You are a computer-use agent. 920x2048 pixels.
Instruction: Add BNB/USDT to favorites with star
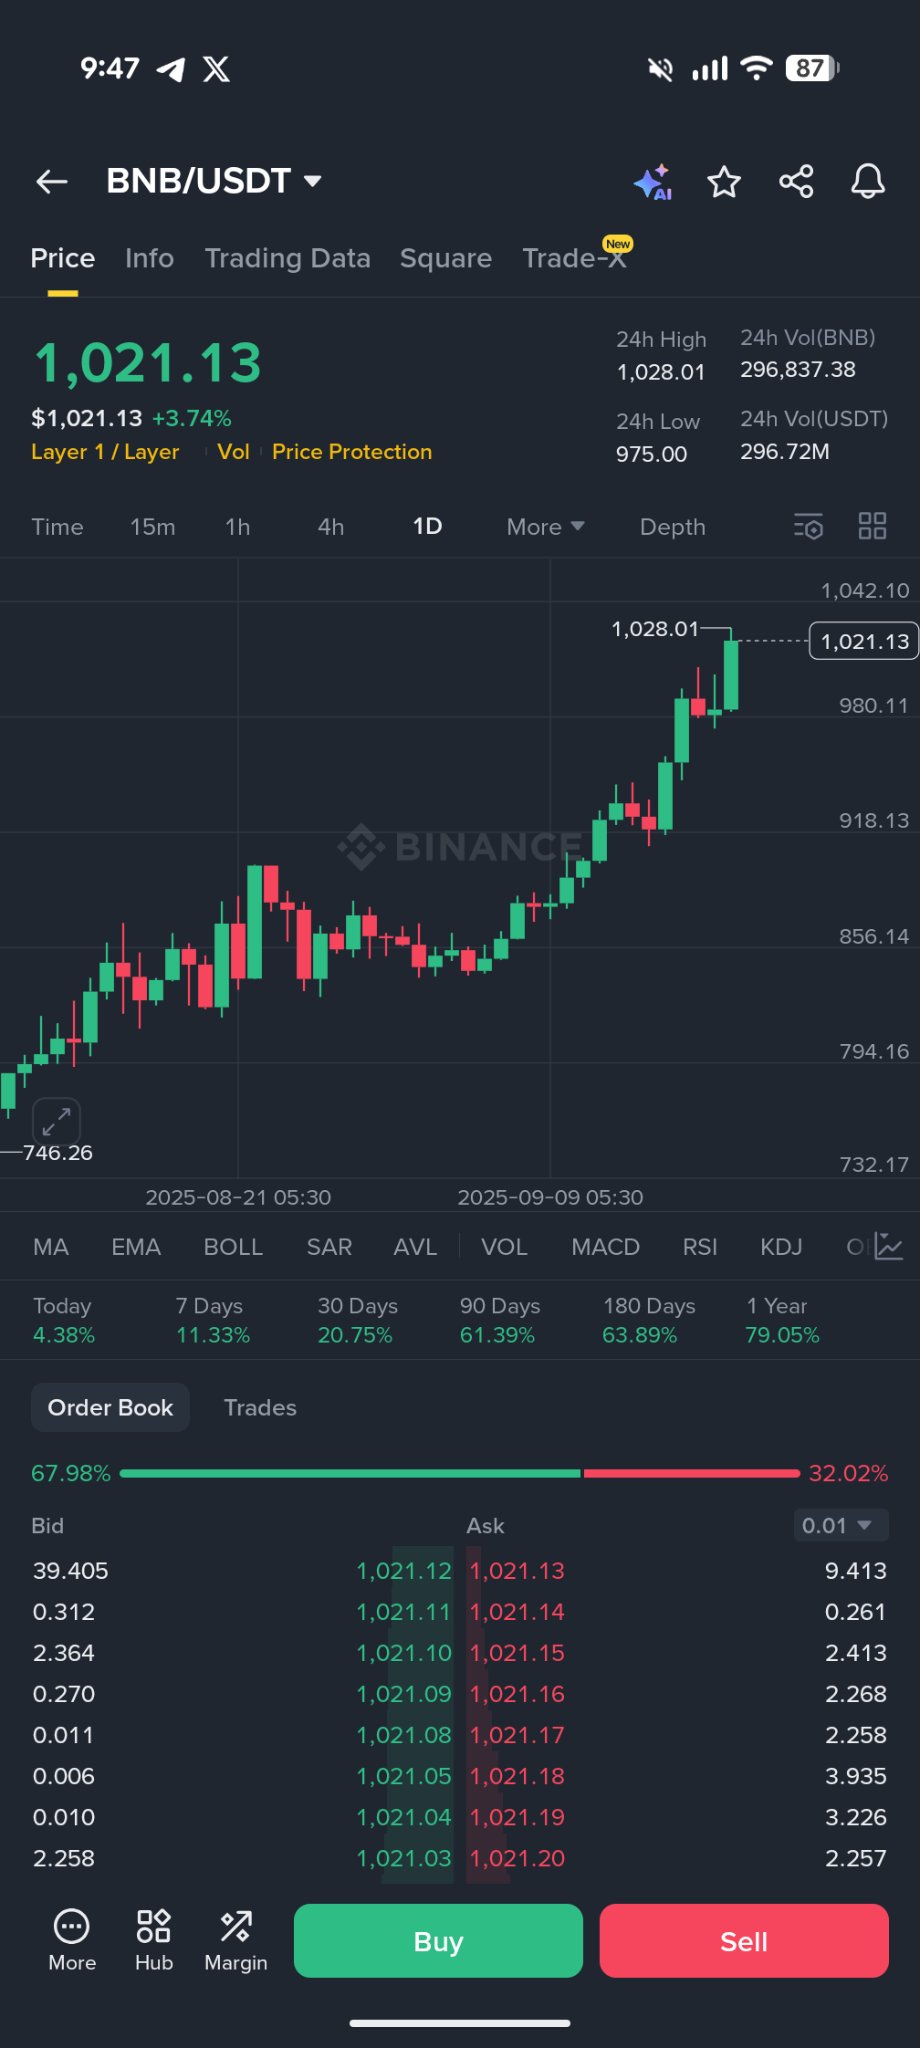724,182
